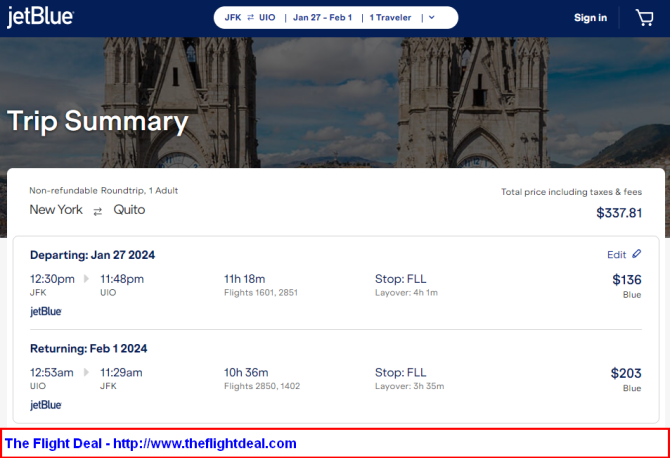Viewport: 670px width, 458px height.
Task: Click the total price $337.81
Action: click(x=619, y=213)
